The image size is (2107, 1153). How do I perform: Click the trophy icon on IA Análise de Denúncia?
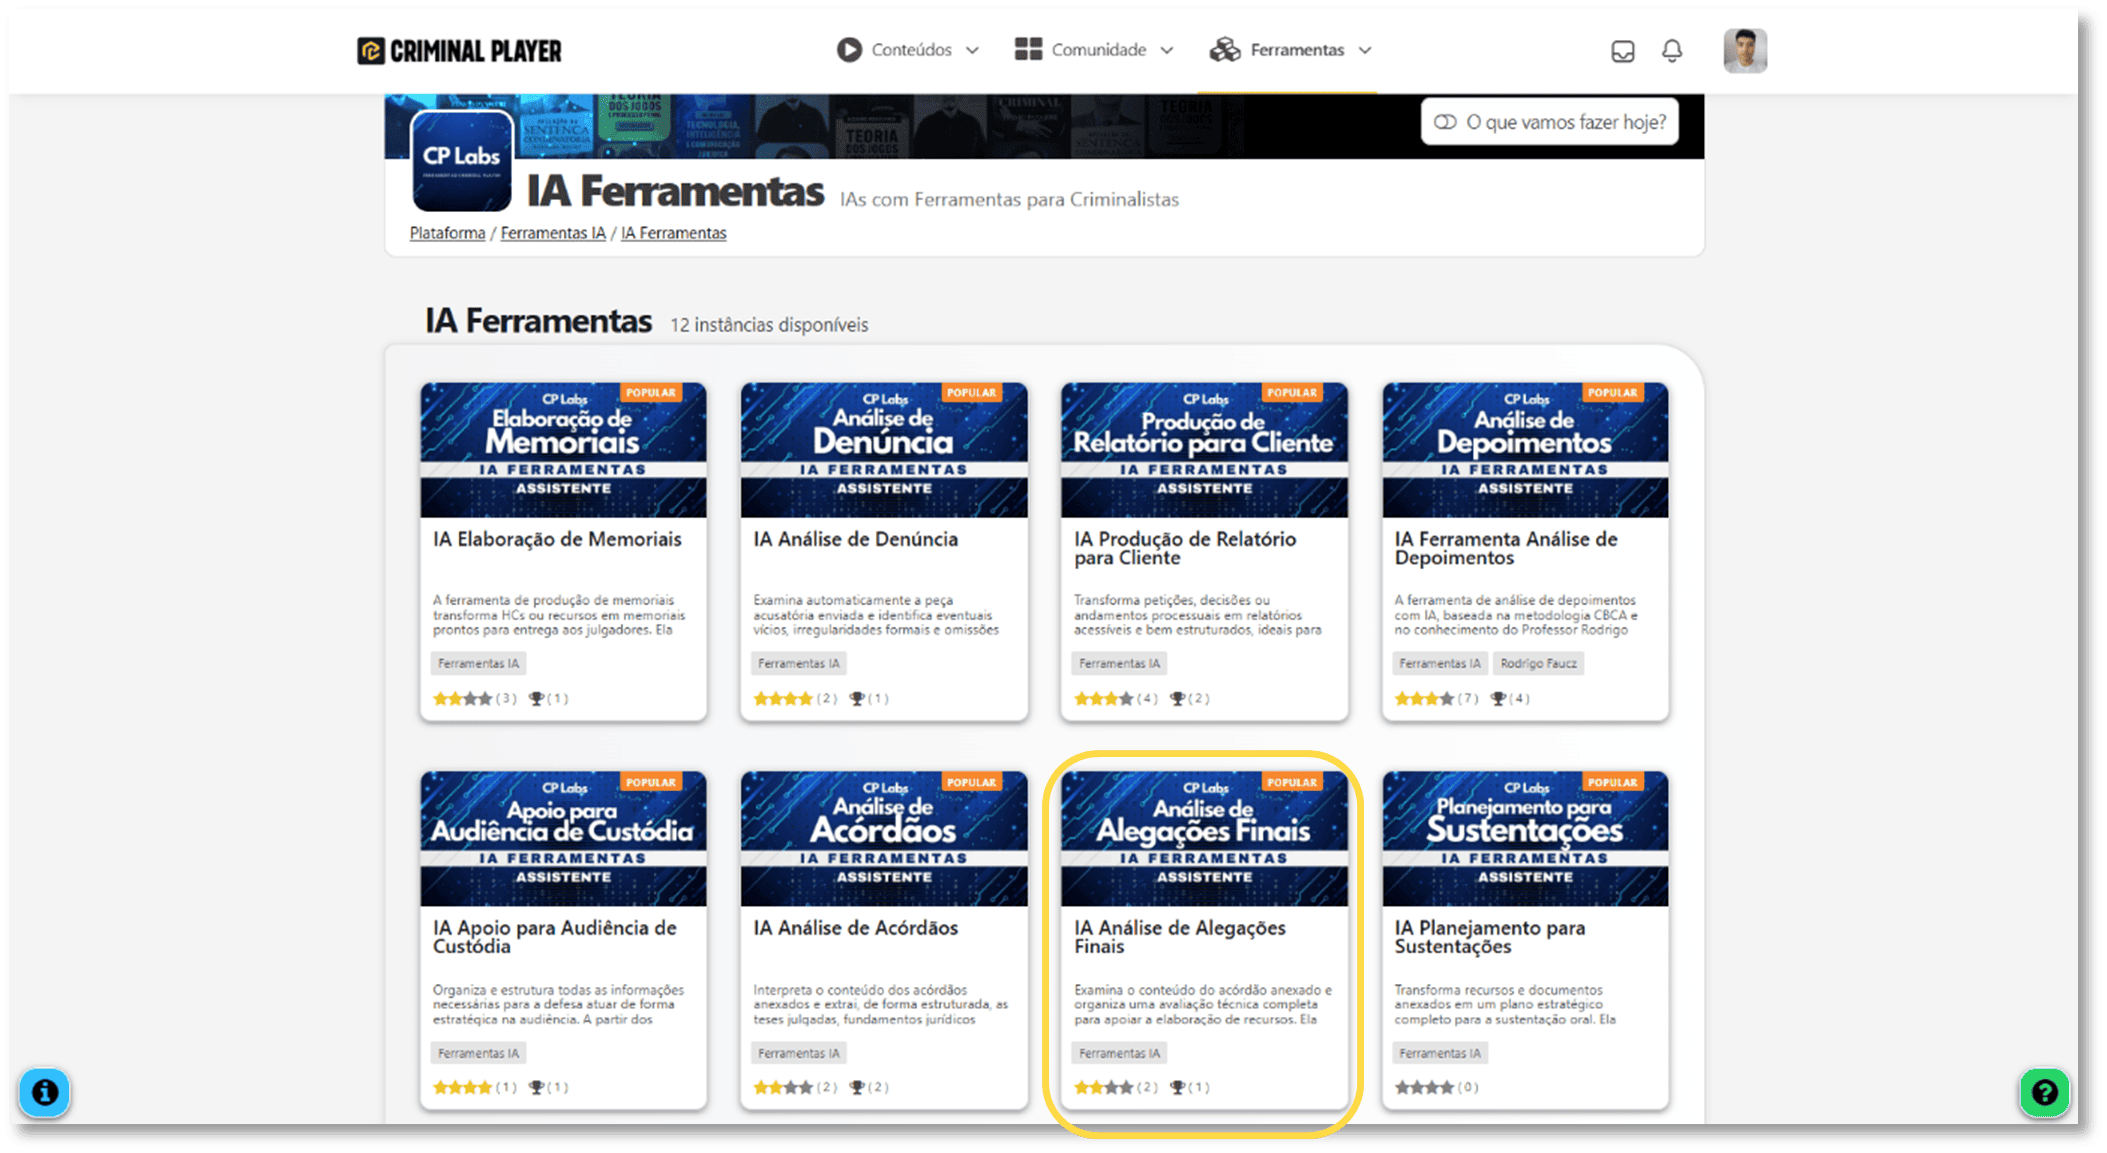(857, 699)
